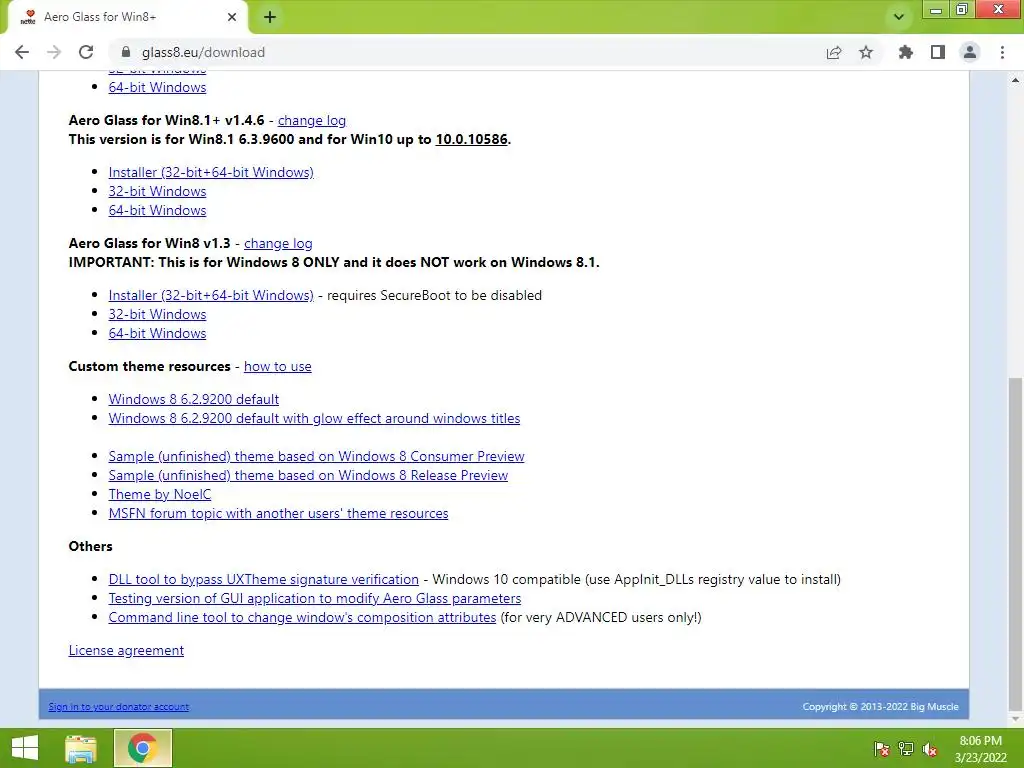The image size is (1024, 768).
Task: Reload the current page
Action: 86,52
